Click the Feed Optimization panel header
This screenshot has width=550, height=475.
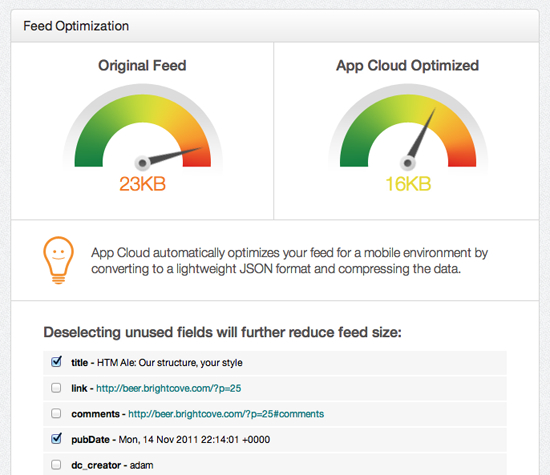(x=275, y=26)
